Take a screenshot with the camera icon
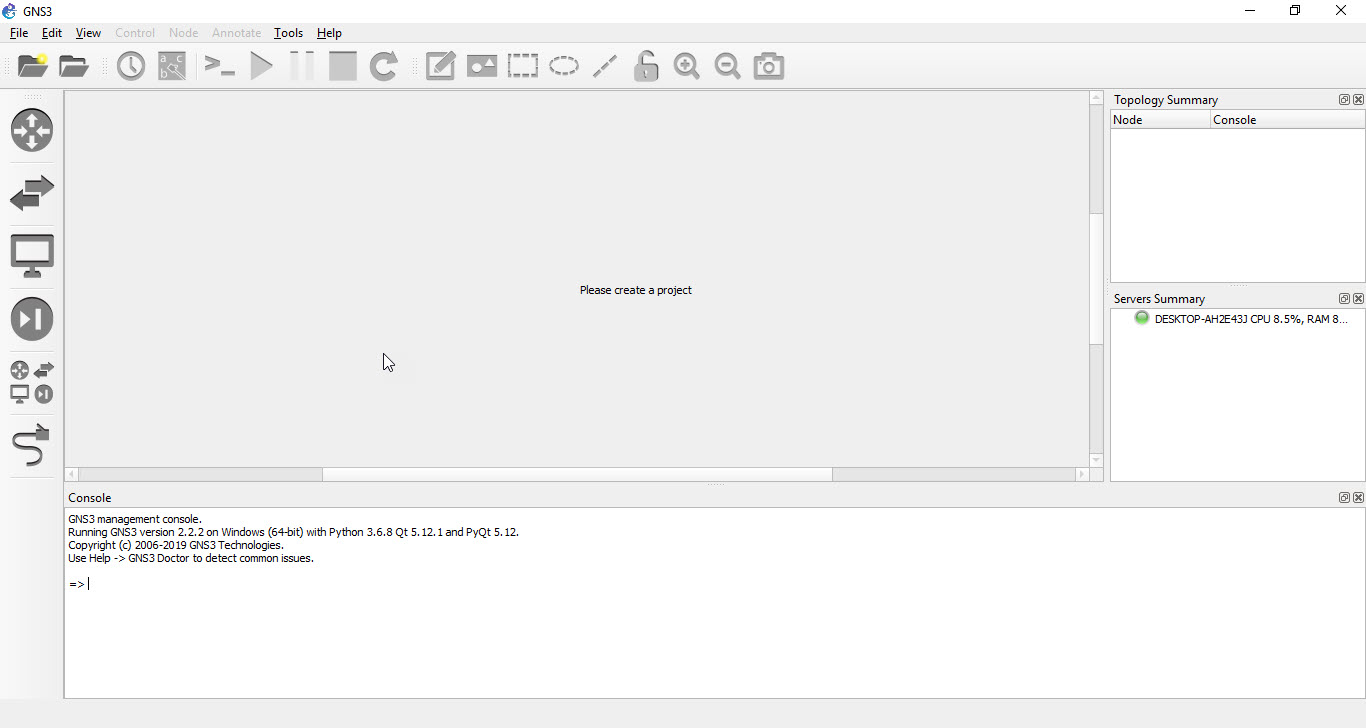The height and width of the screenshot is (728, 1366). [769, 66]
